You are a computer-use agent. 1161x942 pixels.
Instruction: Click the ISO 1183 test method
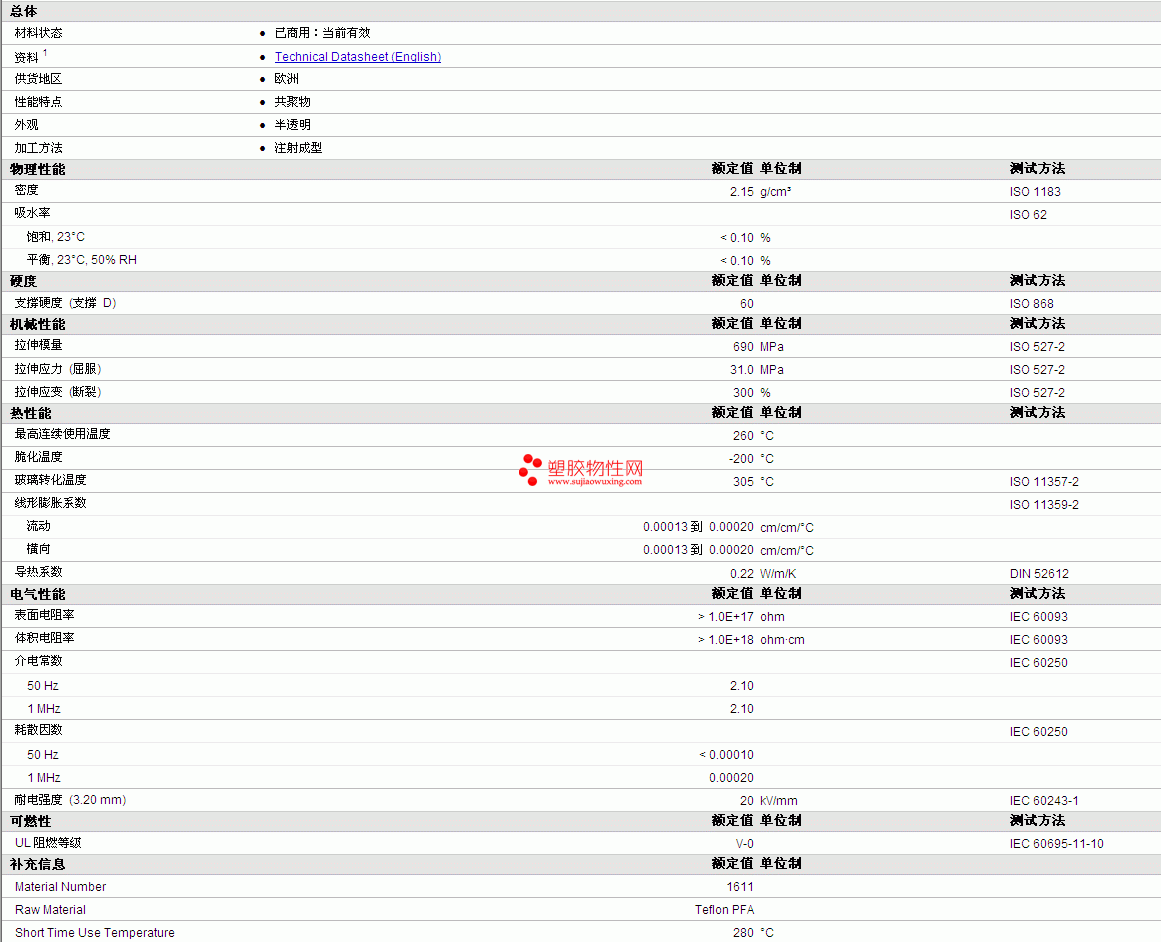pos(1034,192)
